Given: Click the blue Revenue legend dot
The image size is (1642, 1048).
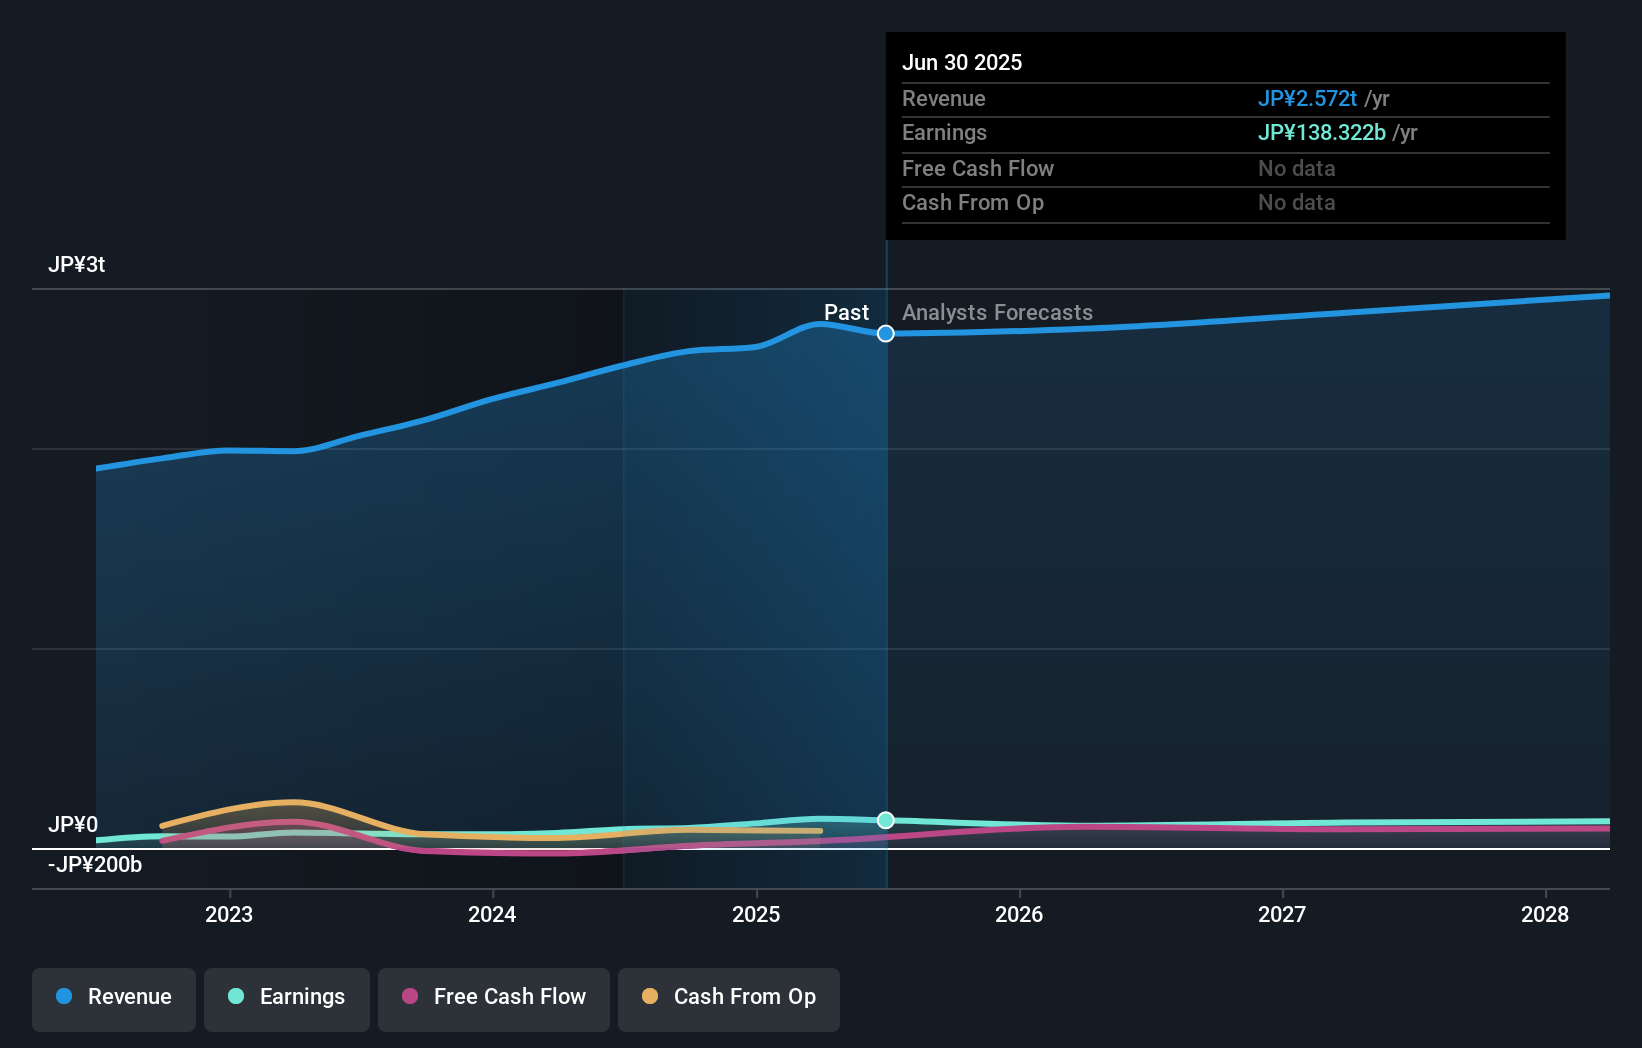Looking at the screenshot, I should [x=63, y=997].
